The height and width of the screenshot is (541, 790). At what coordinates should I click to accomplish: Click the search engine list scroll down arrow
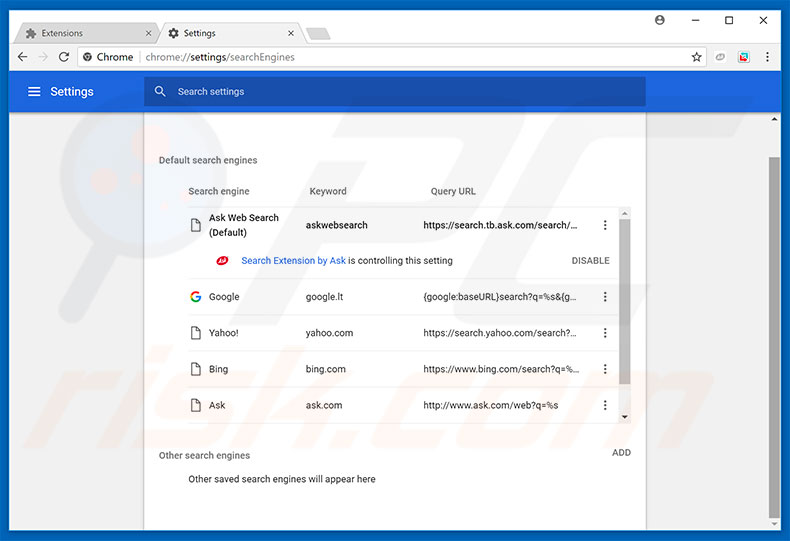coord(625,417)
